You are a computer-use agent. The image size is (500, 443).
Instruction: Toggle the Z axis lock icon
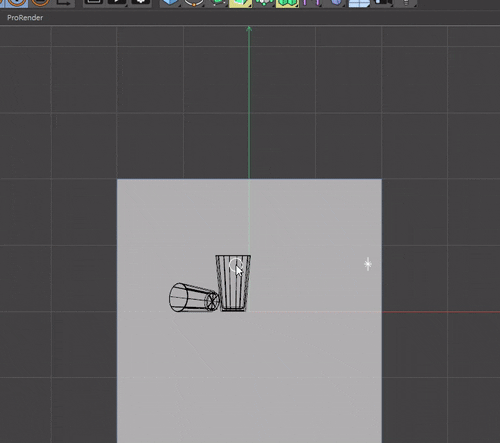click(40, 3)
